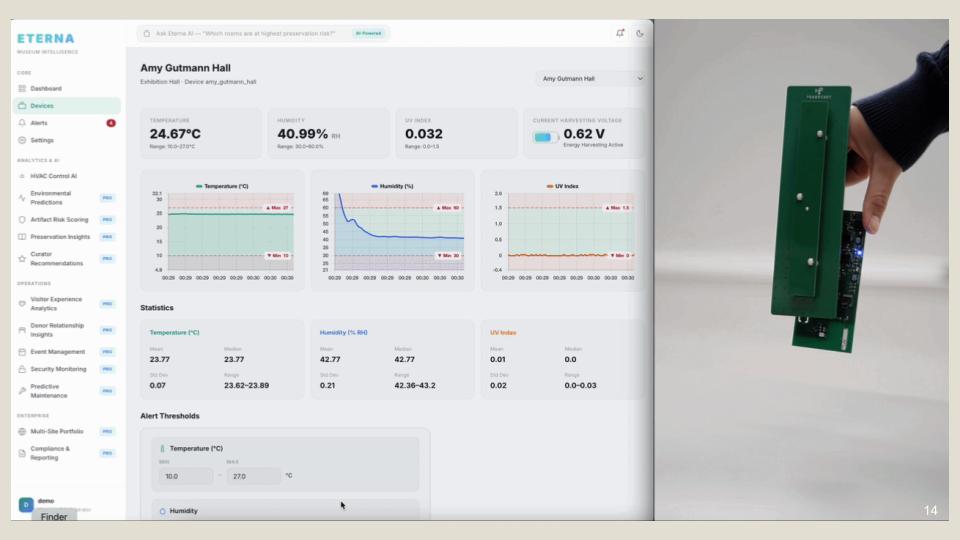This screenshot has height=540, width=960.
Task: Click the 40.99% humidity reading
Action: pyautogui.click(x=302, y=133)
